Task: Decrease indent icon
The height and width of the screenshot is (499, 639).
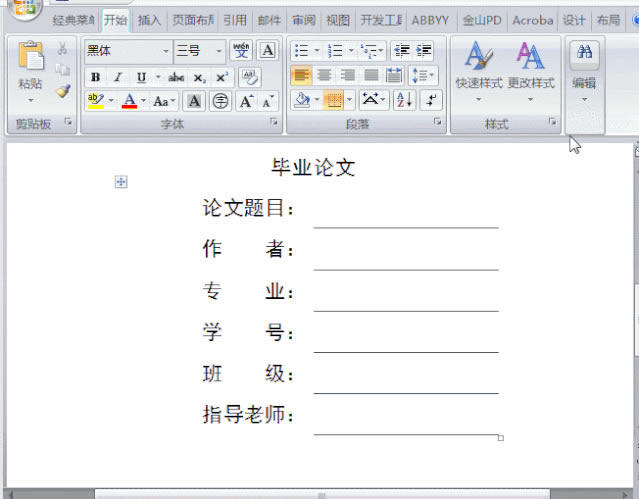Action: (x=402, y=51)
